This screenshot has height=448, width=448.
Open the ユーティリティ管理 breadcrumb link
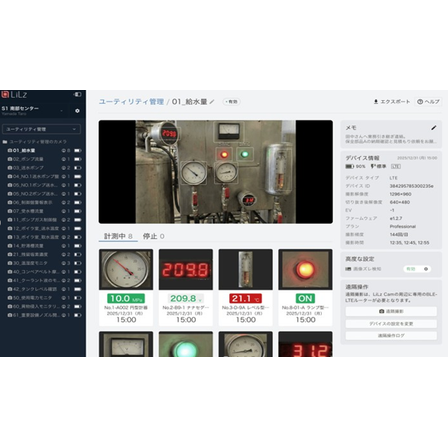coord(131,102)
